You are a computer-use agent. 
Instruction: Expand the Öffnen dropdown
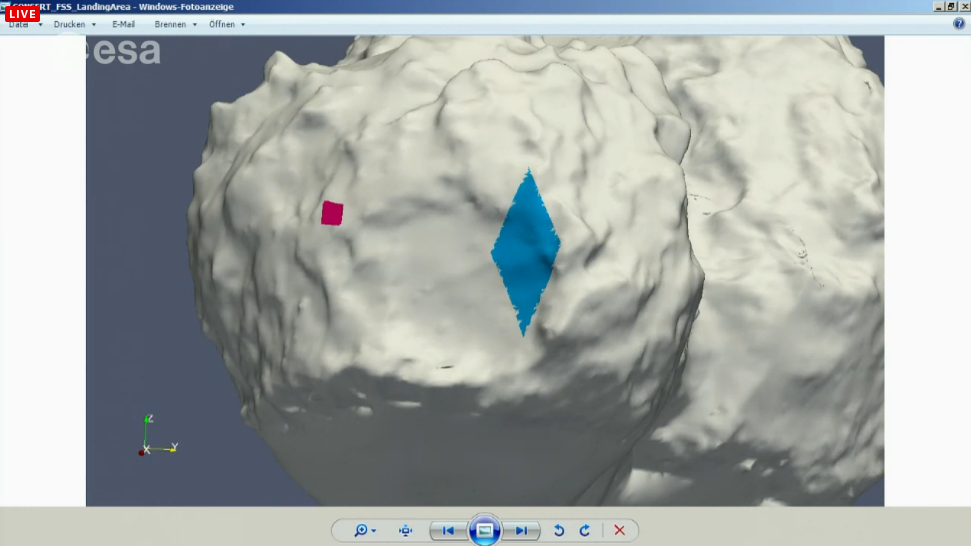click(227, 24)
